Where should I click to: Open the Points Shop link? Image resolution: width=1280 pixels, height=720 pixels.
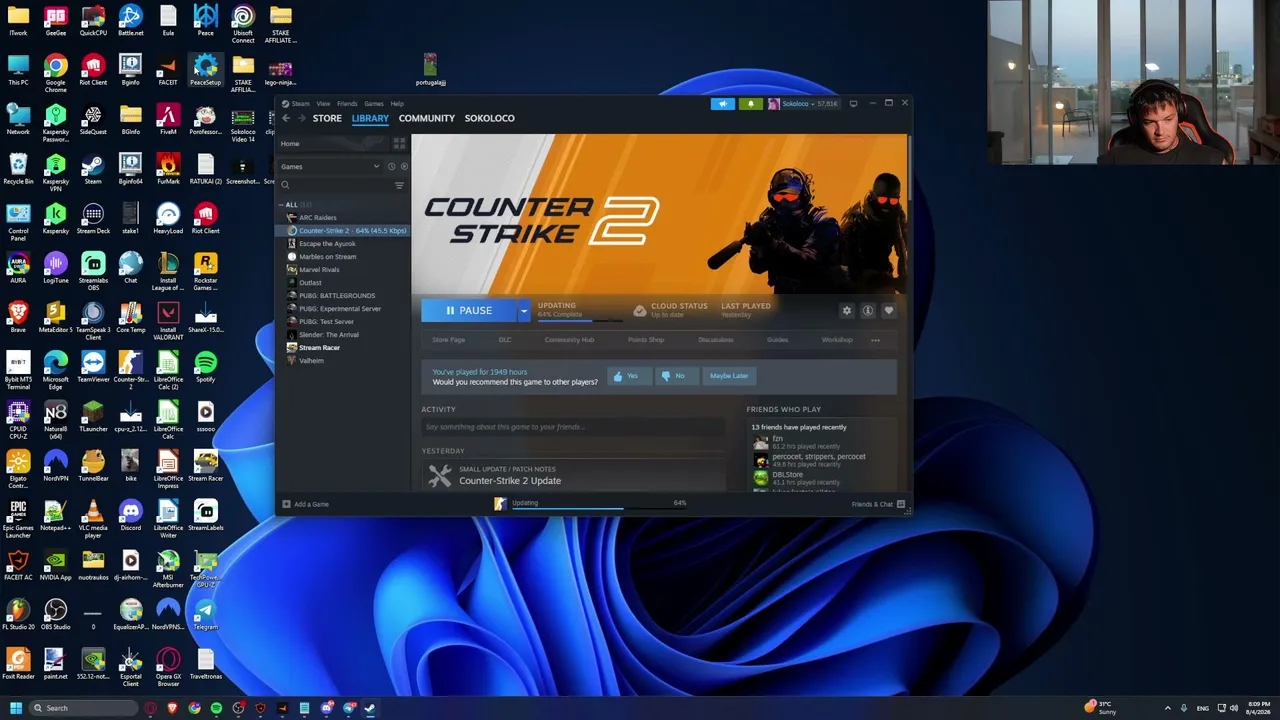pyautogui.click(x=646, y=340)
